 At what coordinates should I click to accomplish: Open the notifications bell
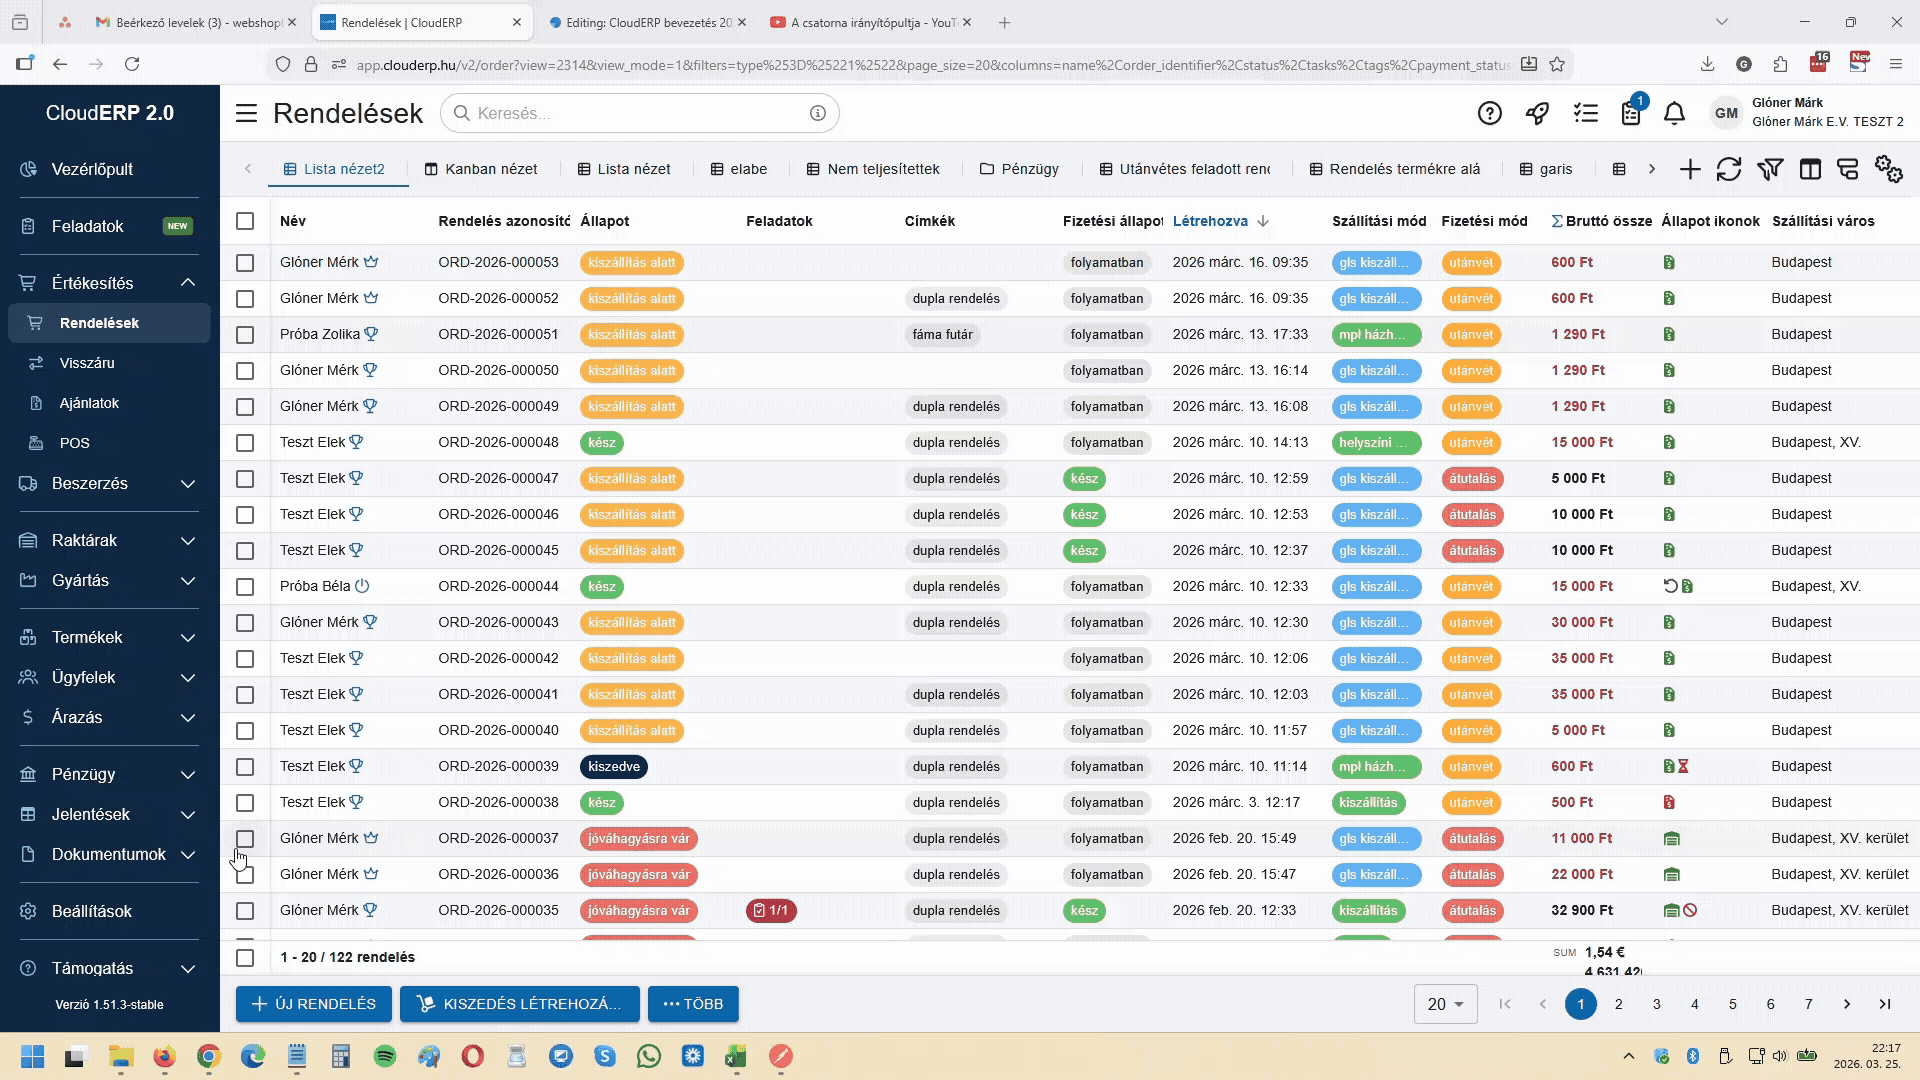pos(1674,113)
